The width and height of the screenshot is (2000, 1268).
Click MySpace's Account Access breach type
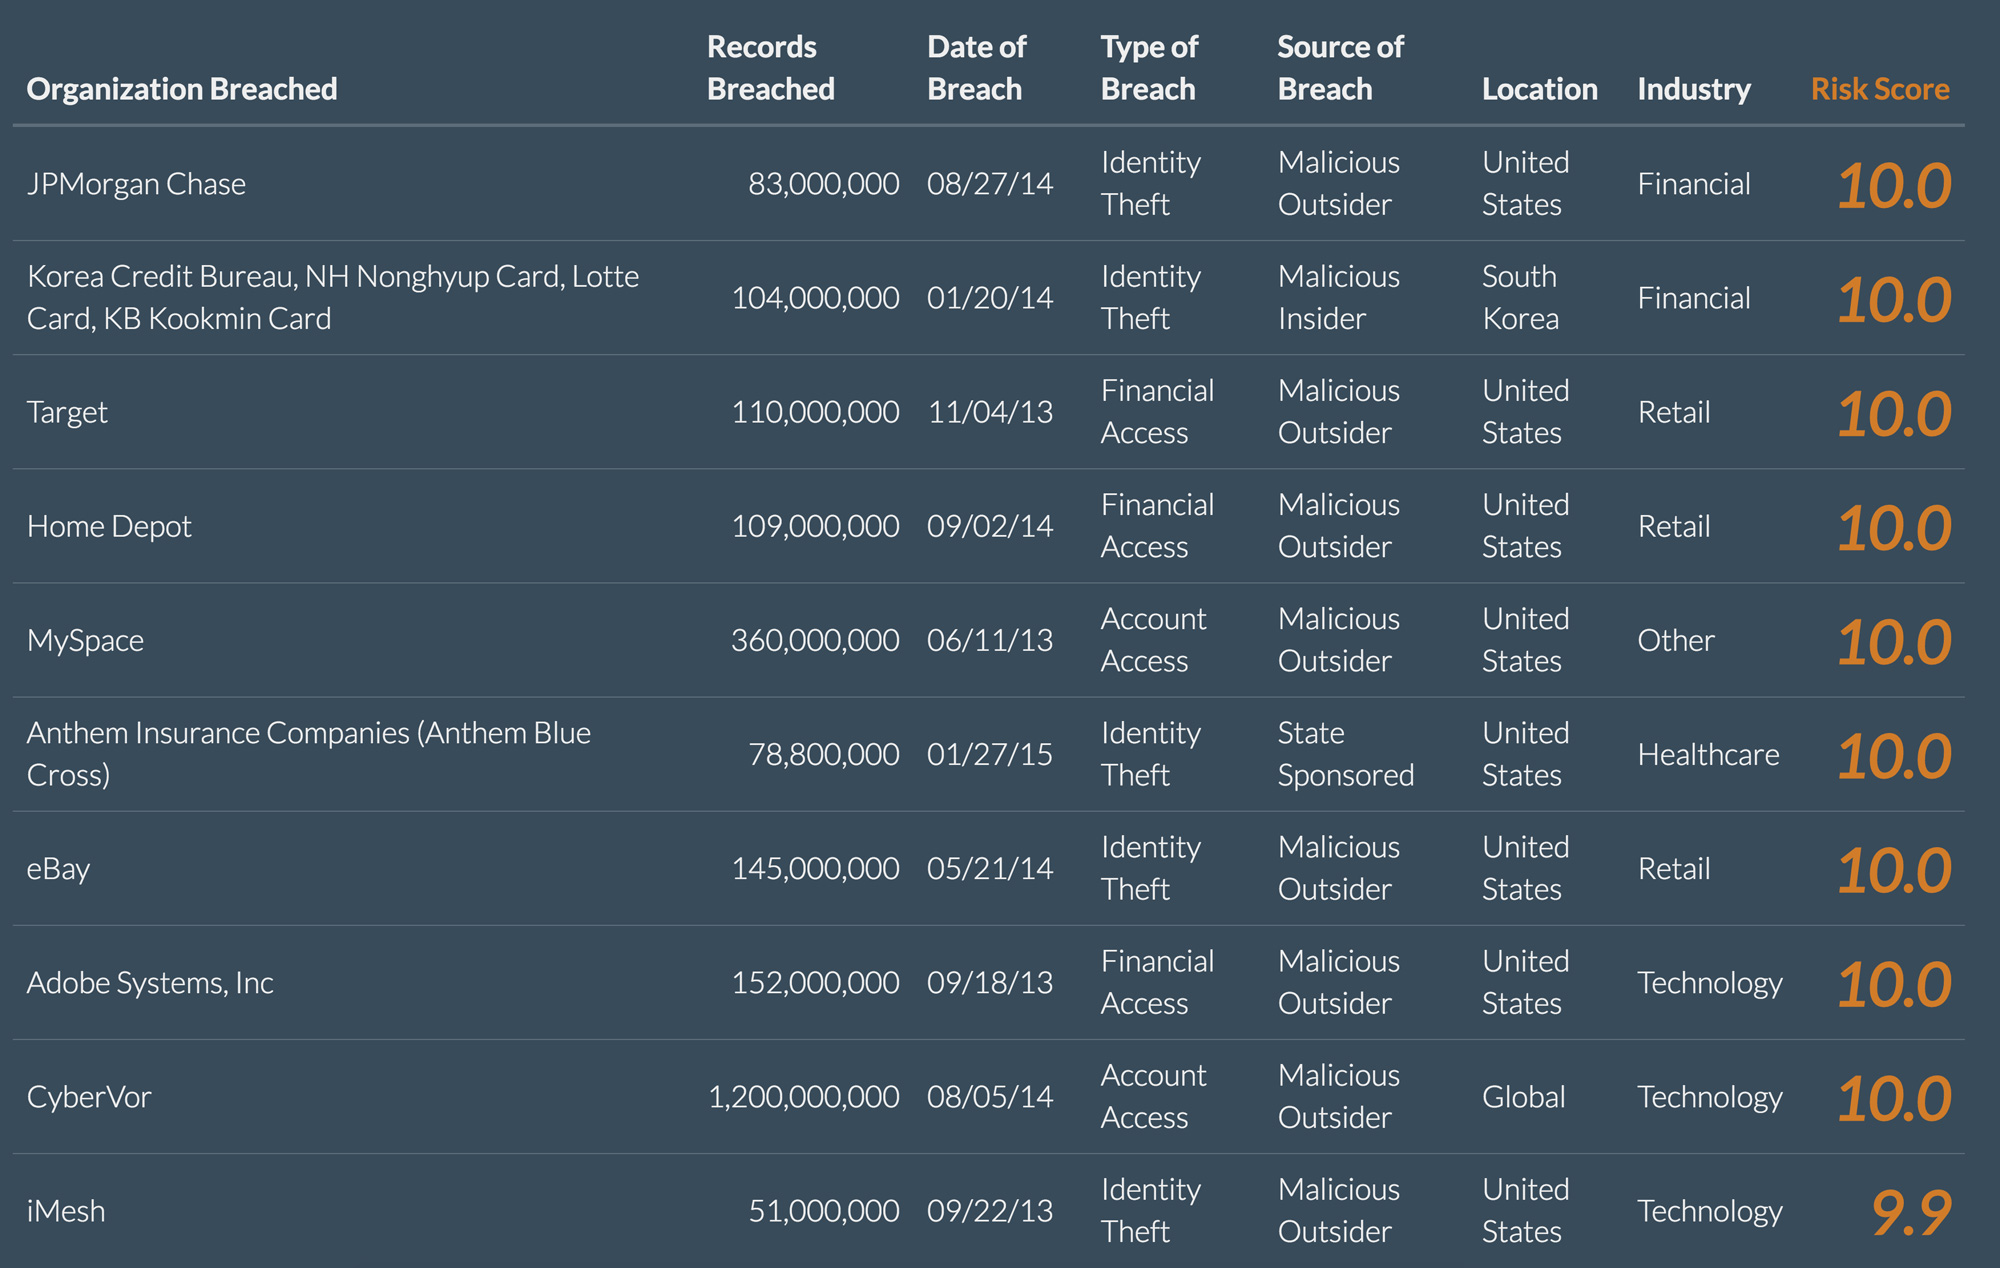tap(1154, 640)
